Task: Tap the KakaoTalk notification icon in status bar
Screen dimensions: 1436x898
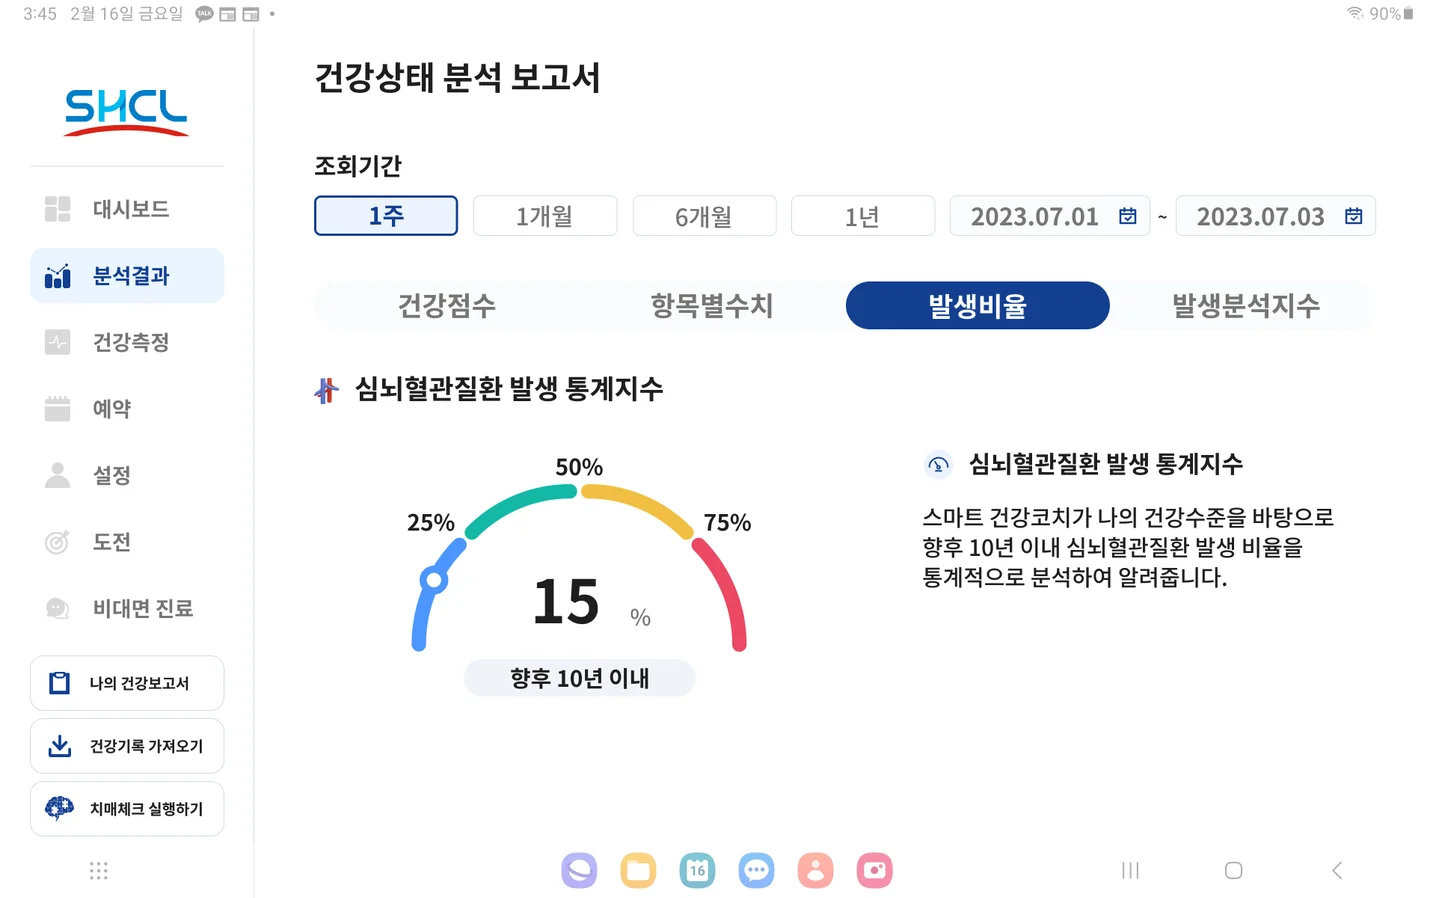Action: [204, 14]
